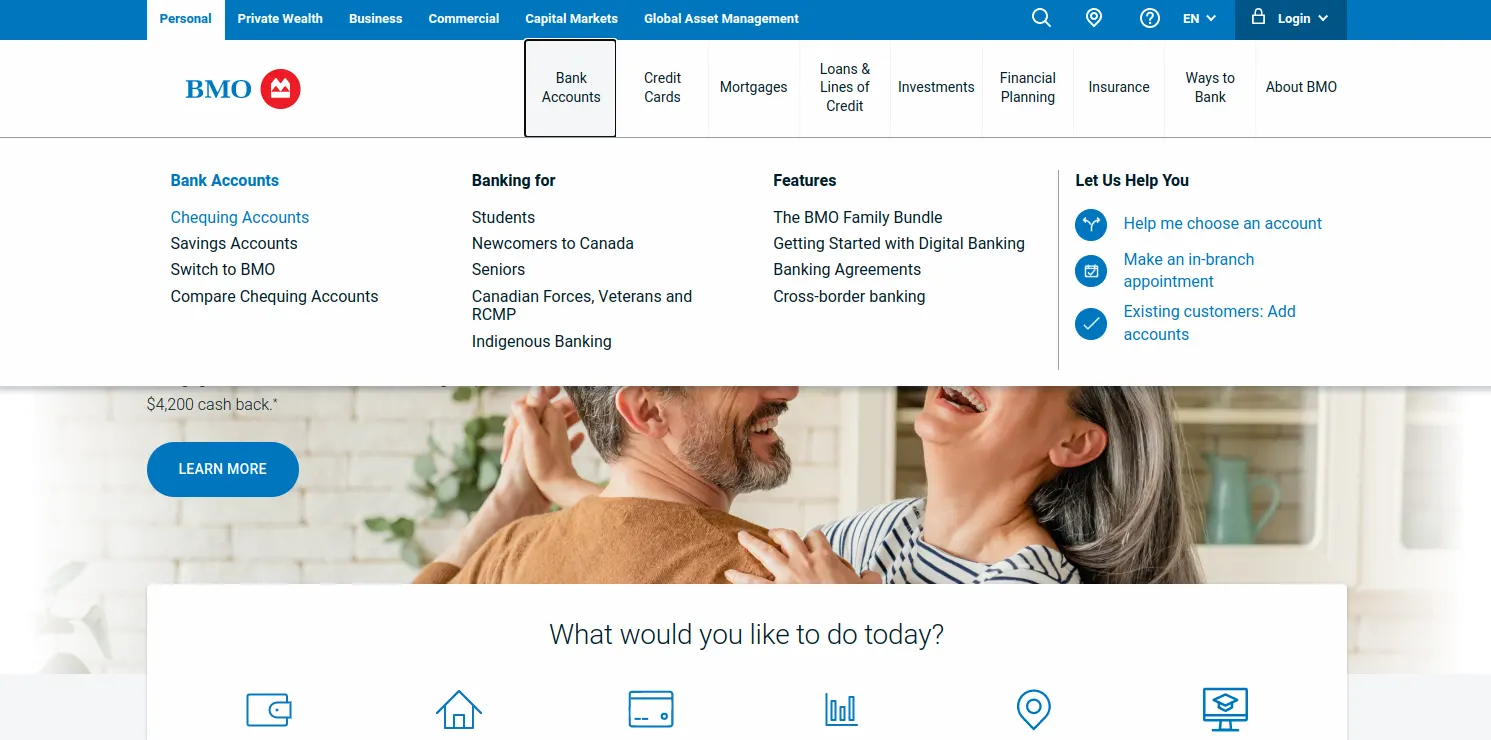
Task: Switch to the Commercial tab
Action: point(464,19)
